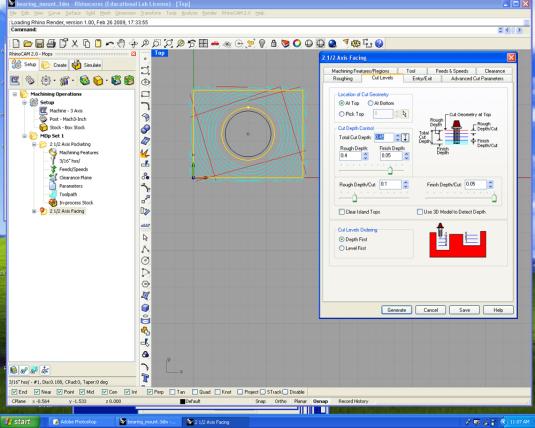
Task: Select the pointer tool in the vertical toolbar
Action: pos(145,237)
